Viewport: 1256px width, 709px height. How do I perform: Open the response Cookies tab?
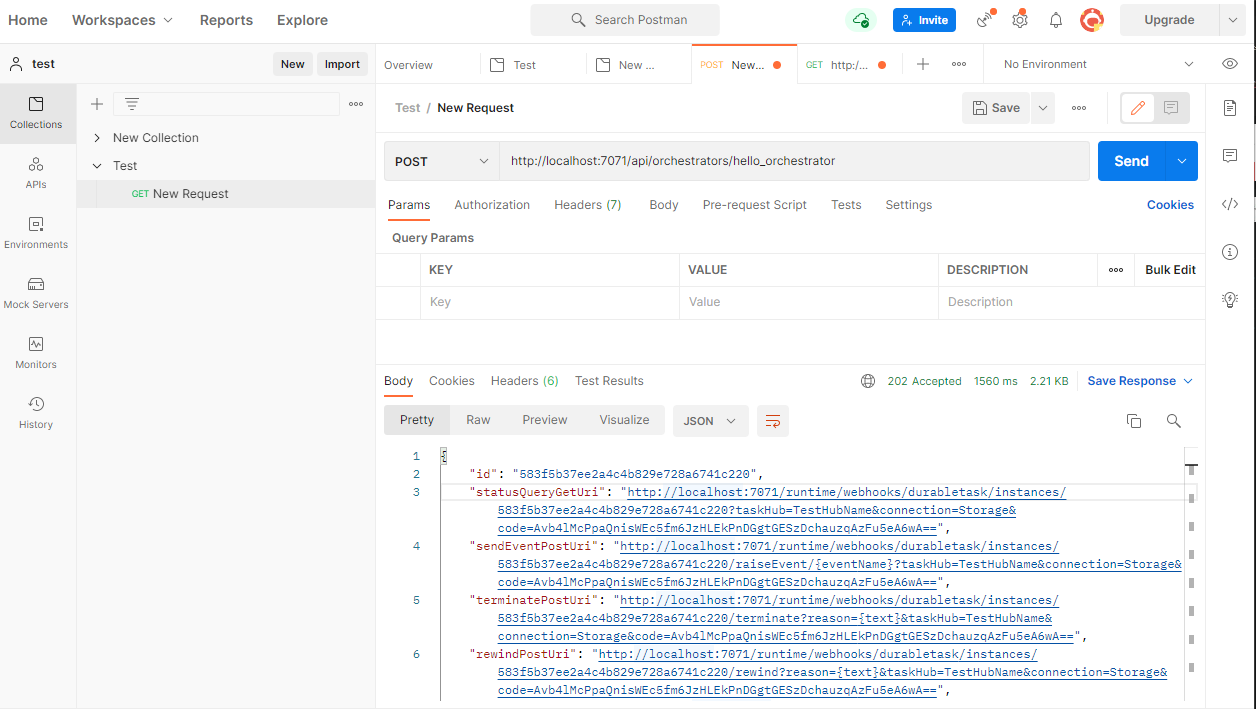point(452,381)
